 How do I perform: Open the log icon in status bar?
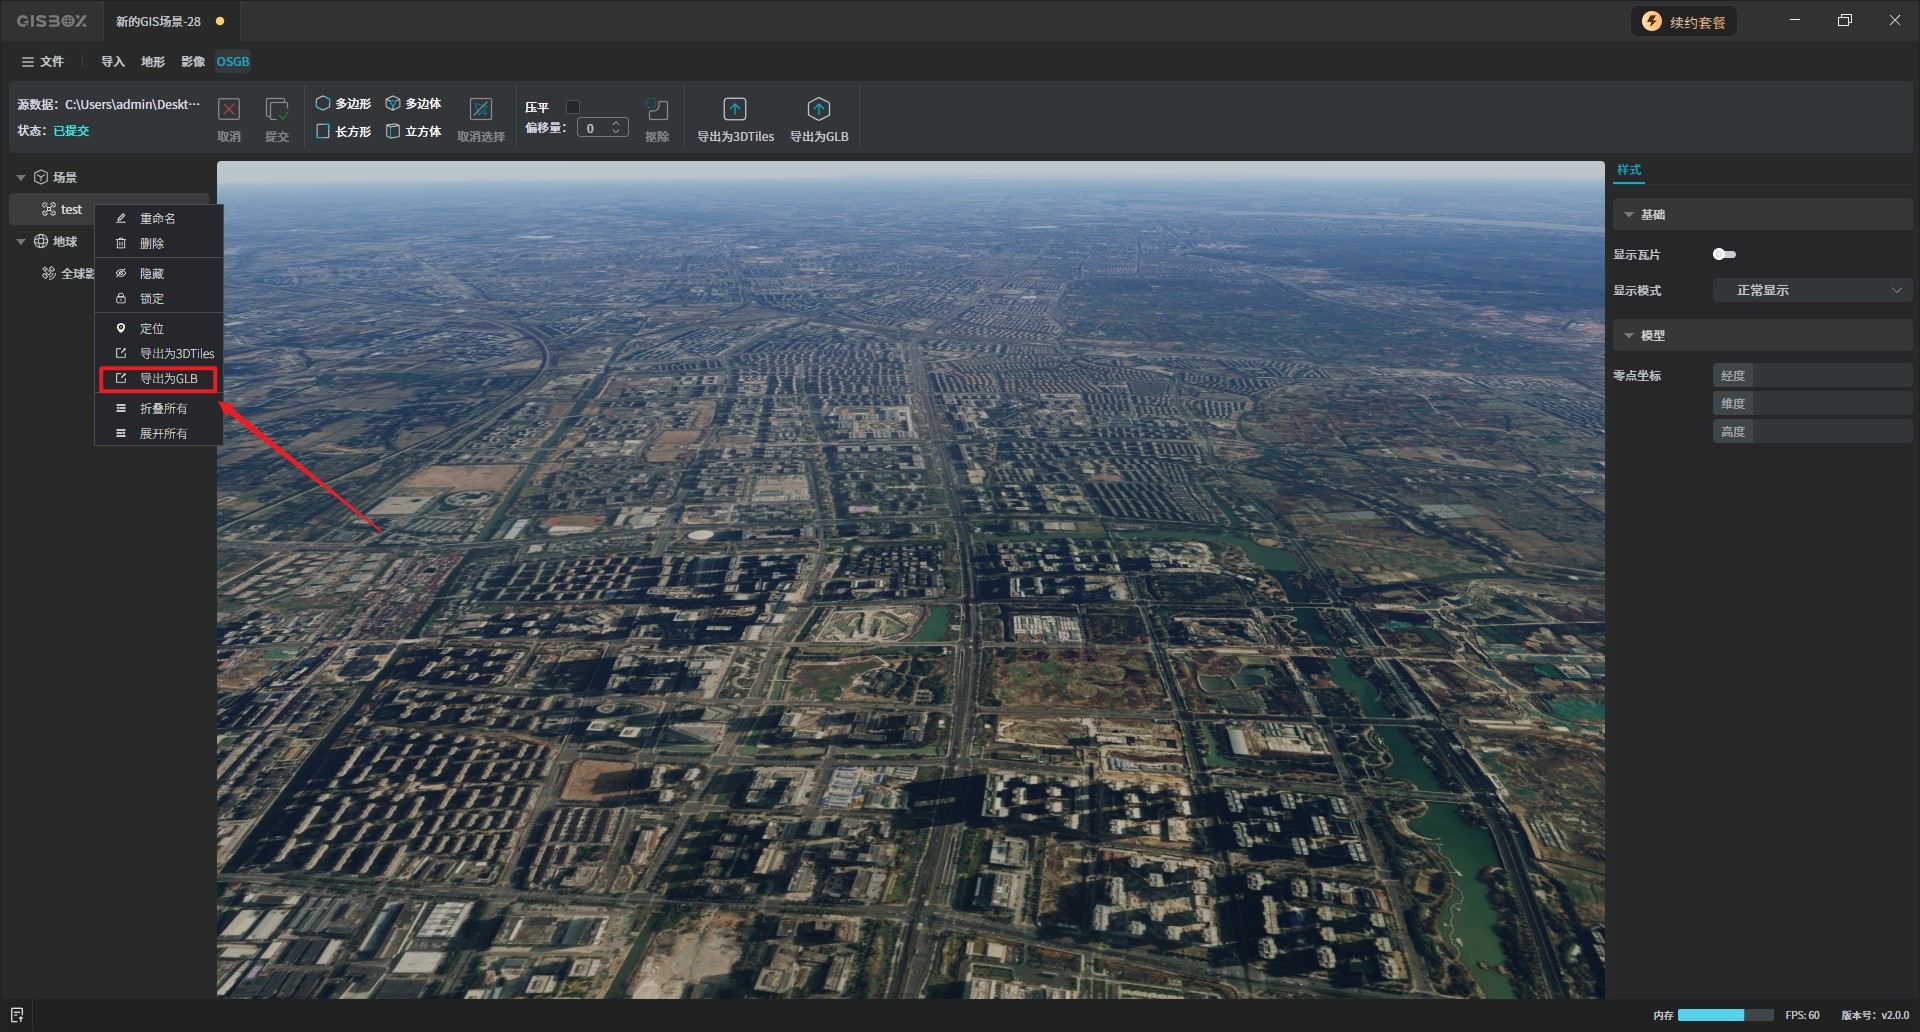click(17, 1015)
